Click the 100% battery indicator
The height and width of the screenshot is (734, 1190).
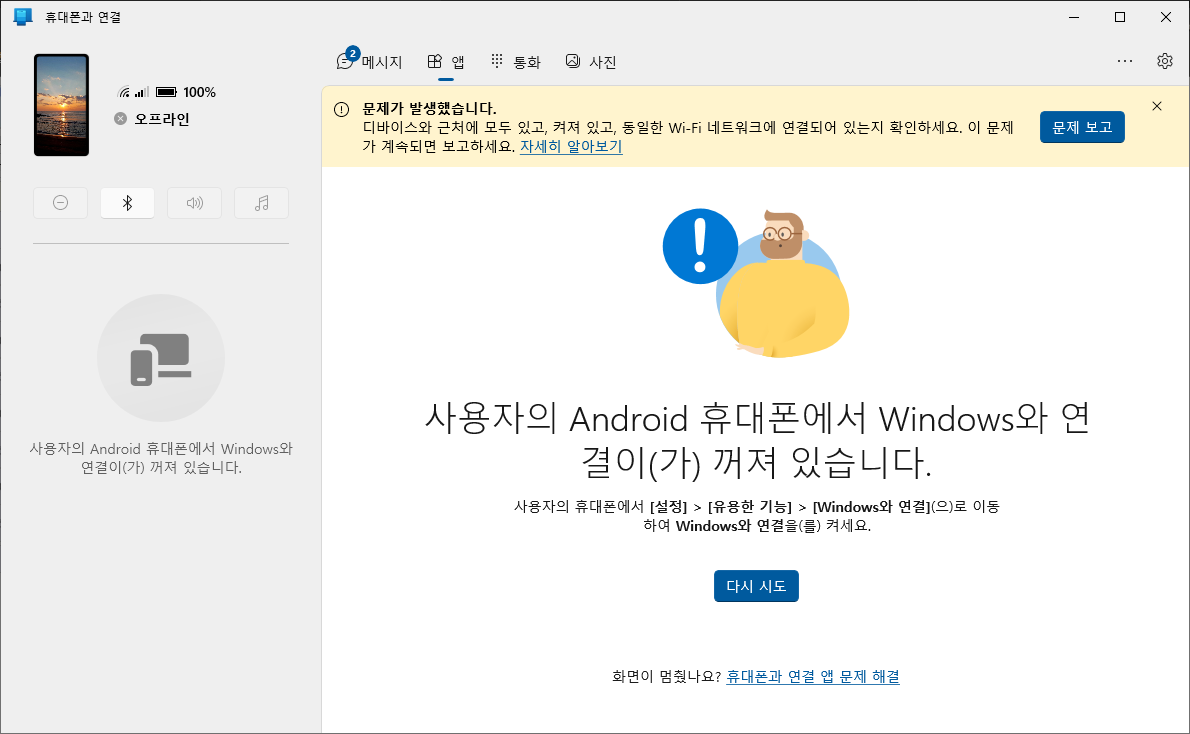point(186,92)
